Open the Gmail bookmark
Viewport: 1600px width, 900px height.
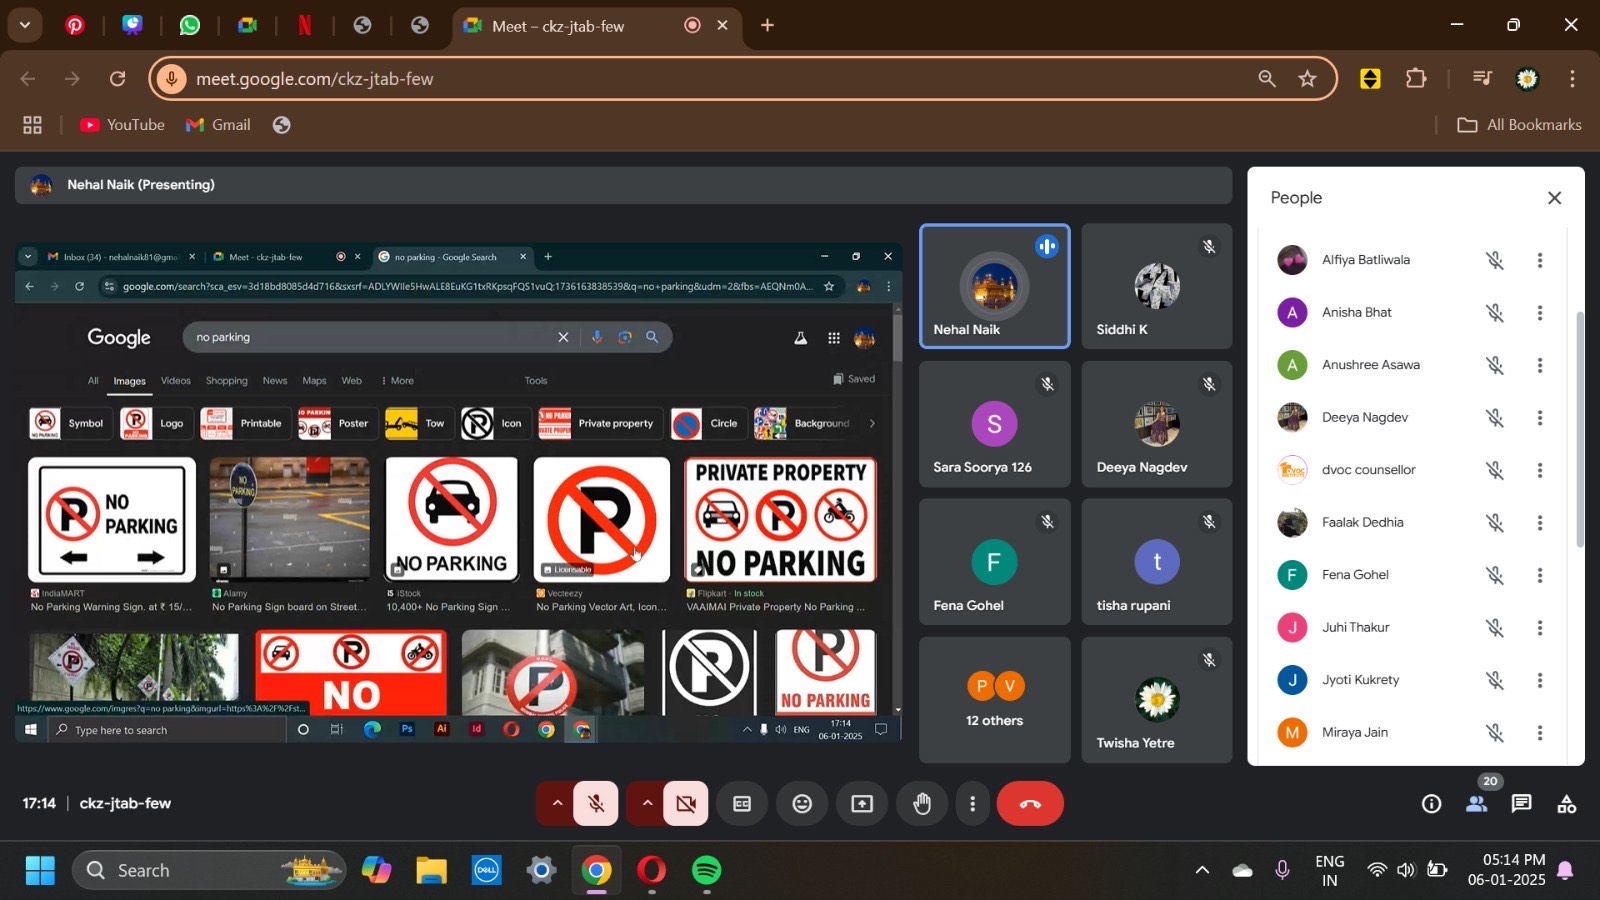[x=218, y=125]
